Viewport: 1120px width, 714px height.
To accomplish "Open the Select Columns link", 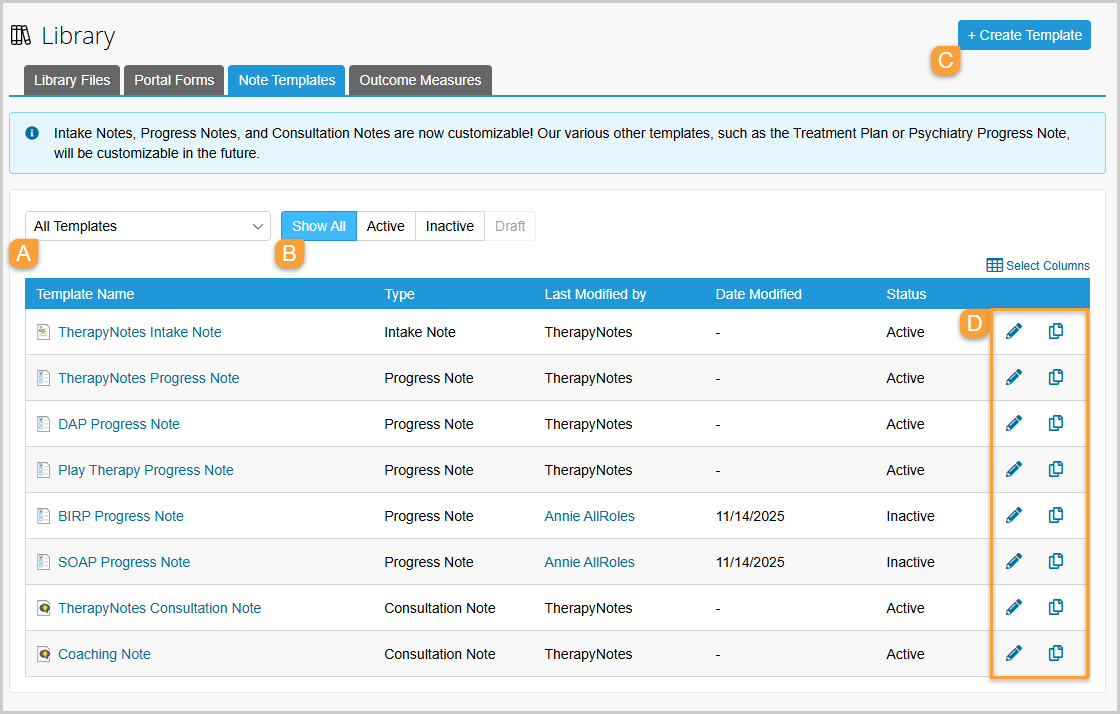I will (x=1047, y=266).
